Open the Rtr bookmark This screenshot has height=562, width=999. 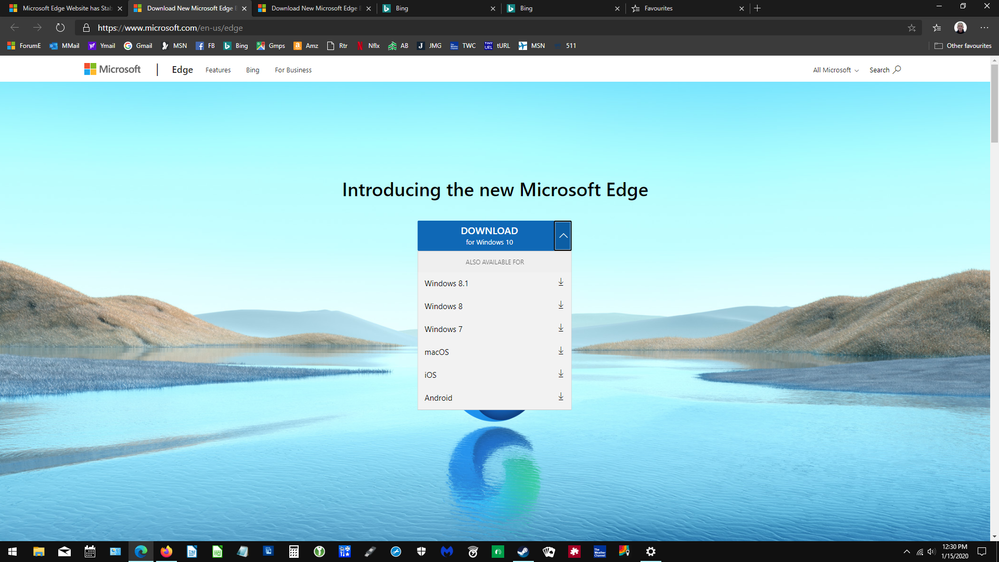pyautogui.click(x=337, y=46)
